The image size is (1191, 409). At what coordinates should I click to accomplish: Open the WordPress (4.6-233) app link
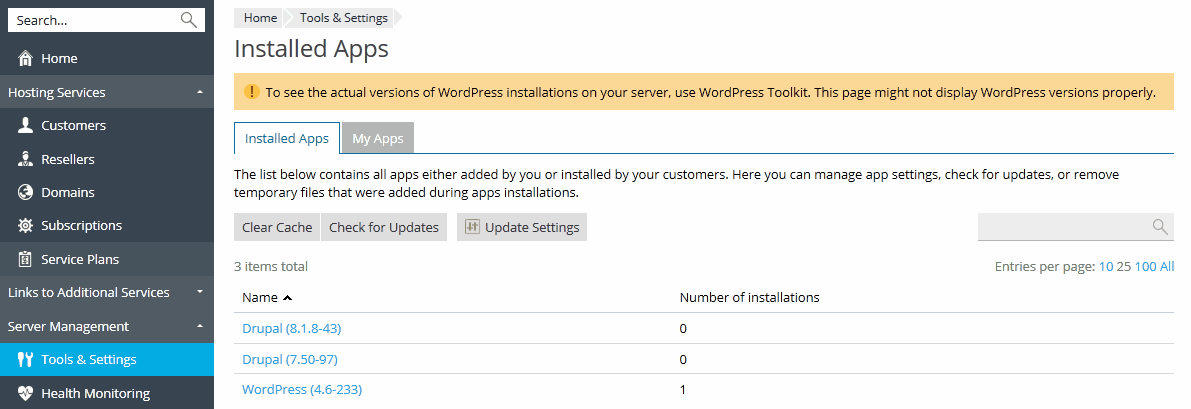pyautogui.click(x=302, y=389)
